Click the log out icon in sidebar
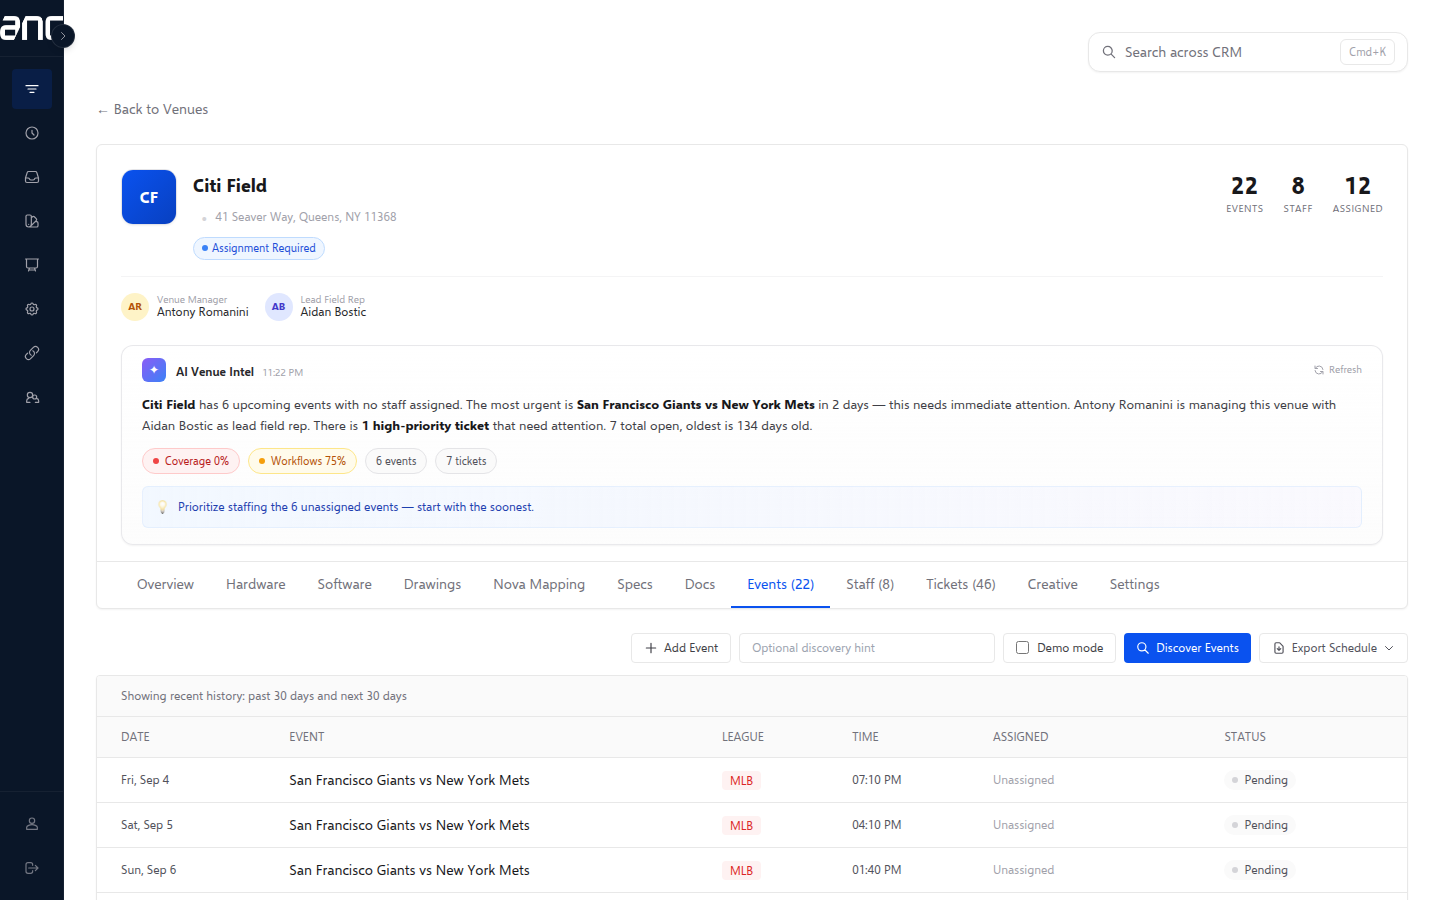The image size is (1440, 900). pos(32,868)
